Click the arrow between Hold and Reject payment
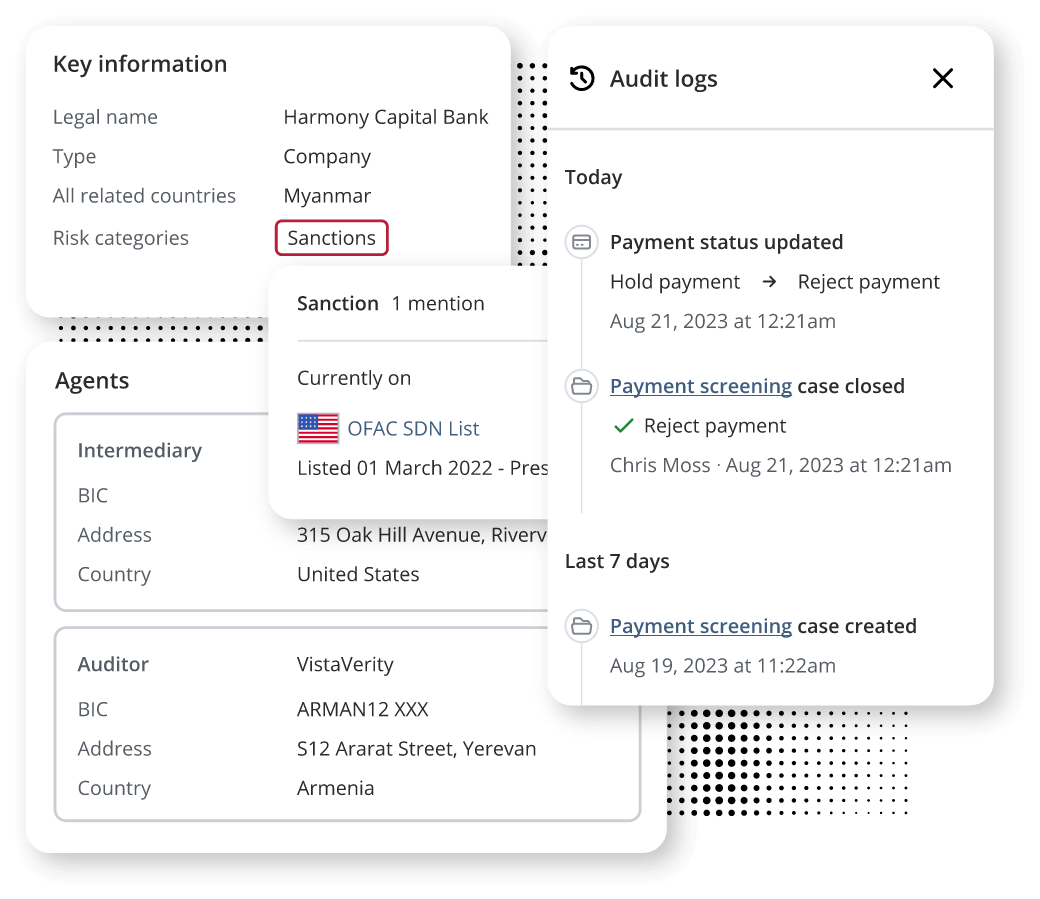Viewport: 1040px width, 899px height. point(769,282)
